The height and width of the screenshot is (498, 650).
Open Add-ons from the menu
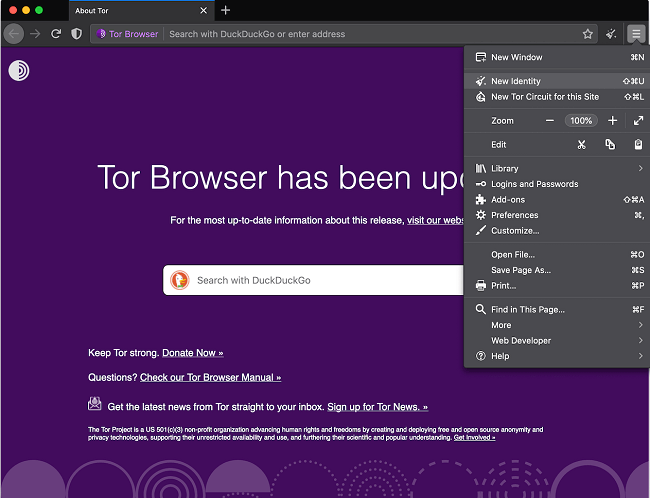pos(557,199)
